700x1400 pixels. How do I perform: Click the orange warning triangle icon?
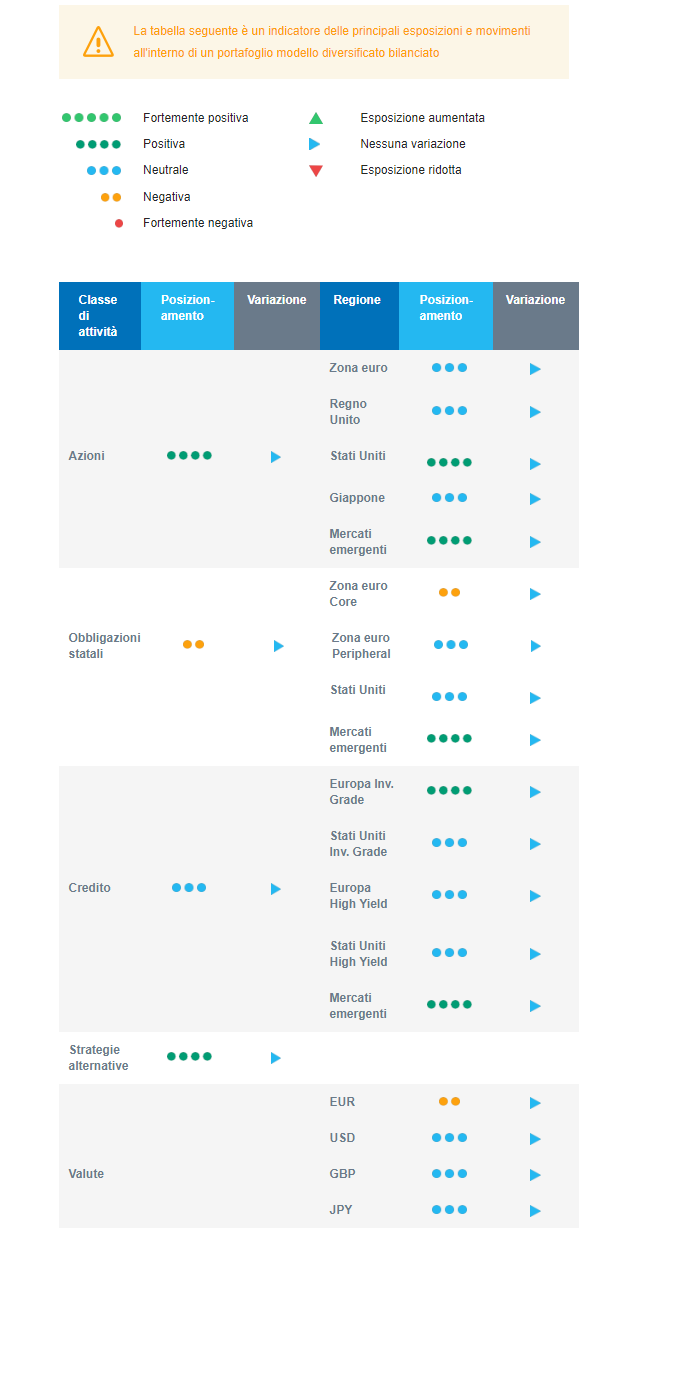click(98, 41)
